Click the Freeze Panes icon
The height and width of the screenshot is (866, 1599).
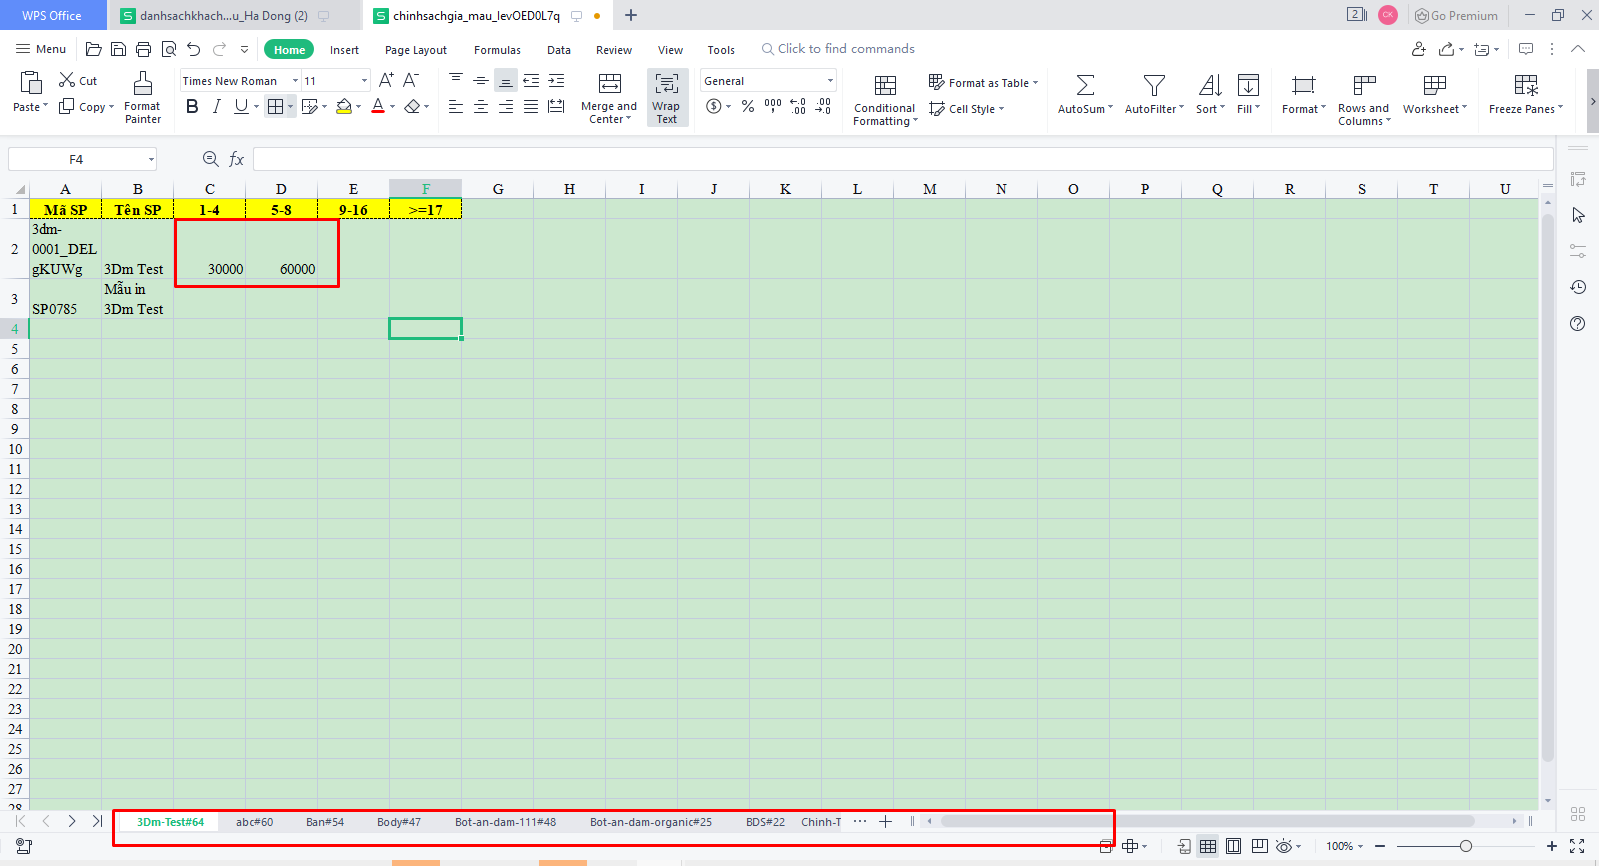[1525, 85]
